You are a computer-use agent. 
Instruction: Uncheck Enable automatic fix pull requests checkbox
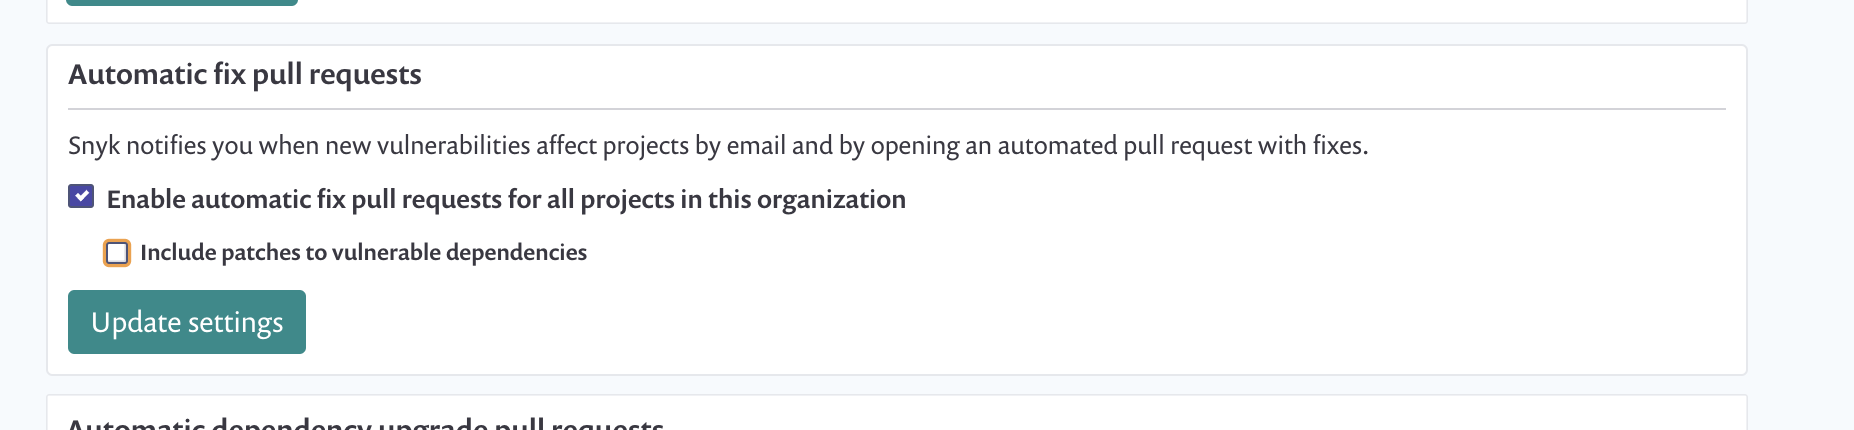pos(81,197)
